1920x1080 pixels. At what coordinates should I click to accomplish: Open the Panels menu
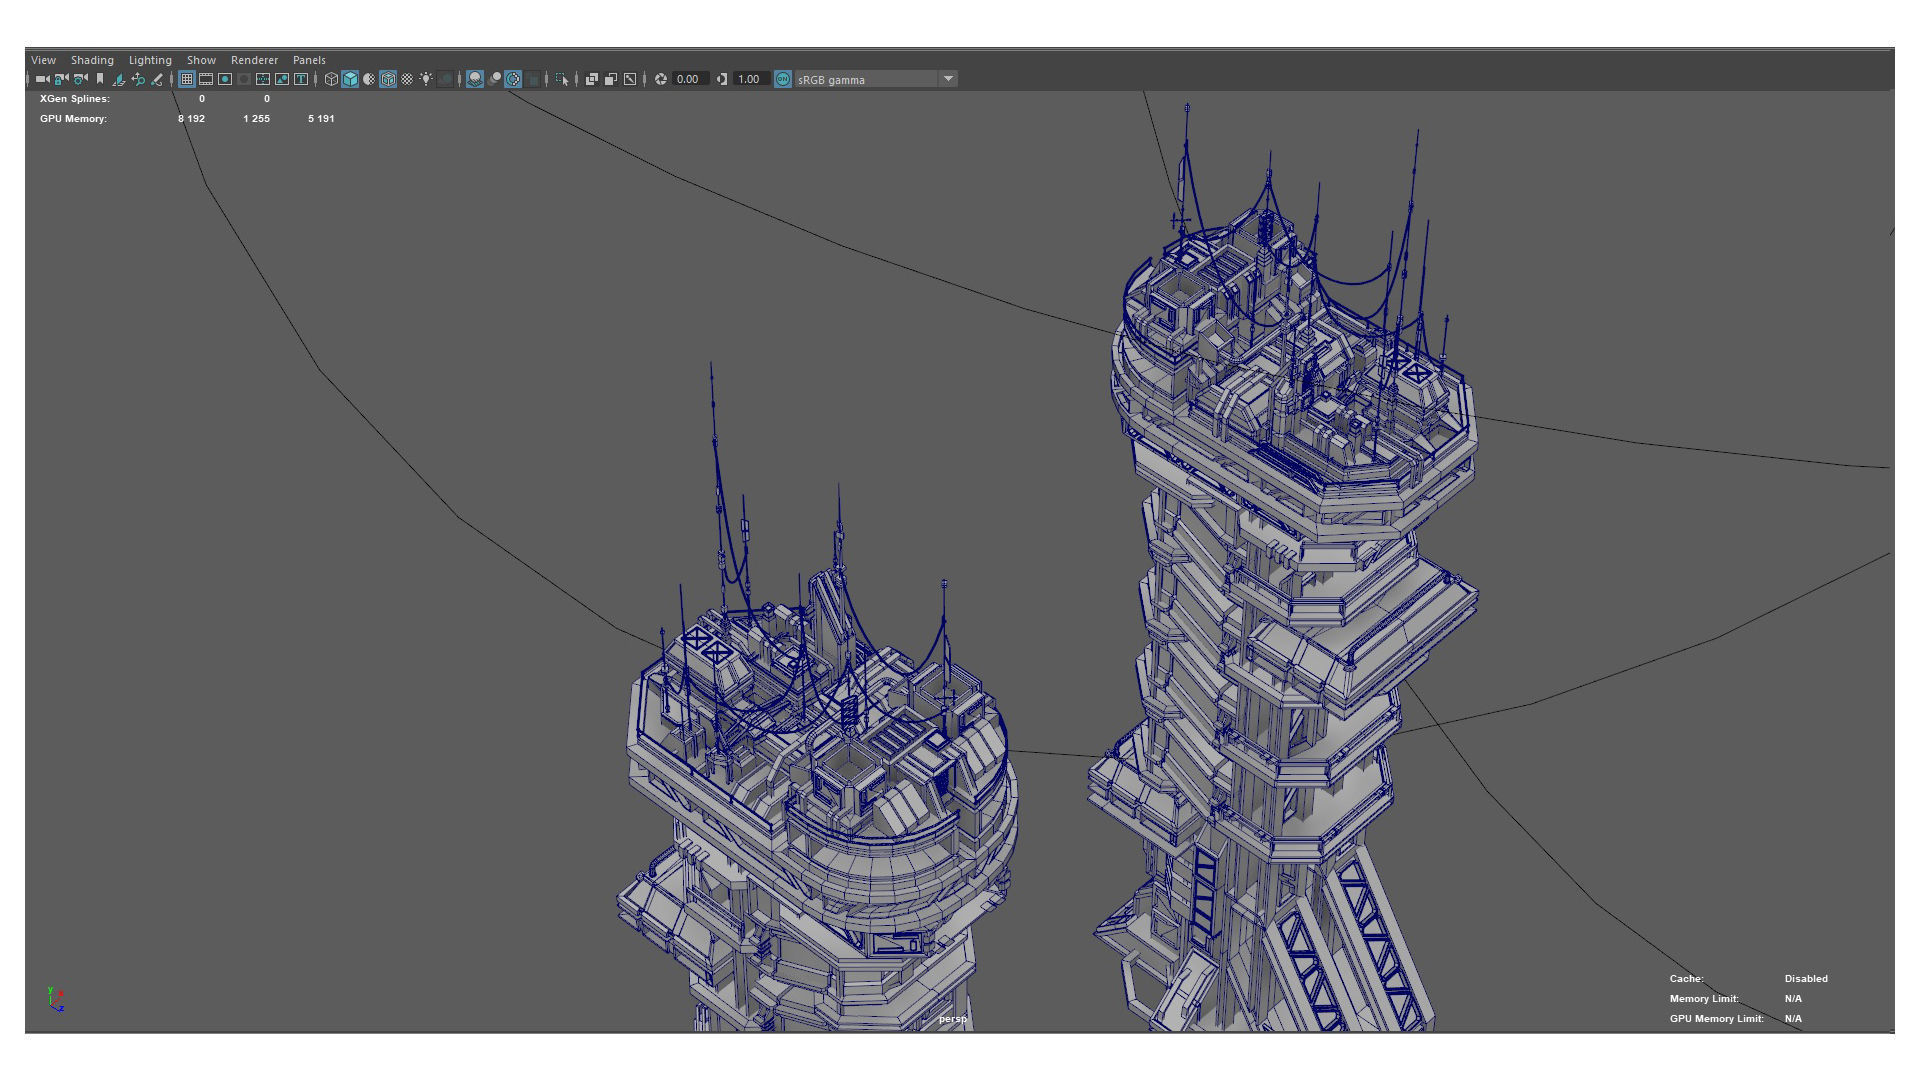coord(309,60)
